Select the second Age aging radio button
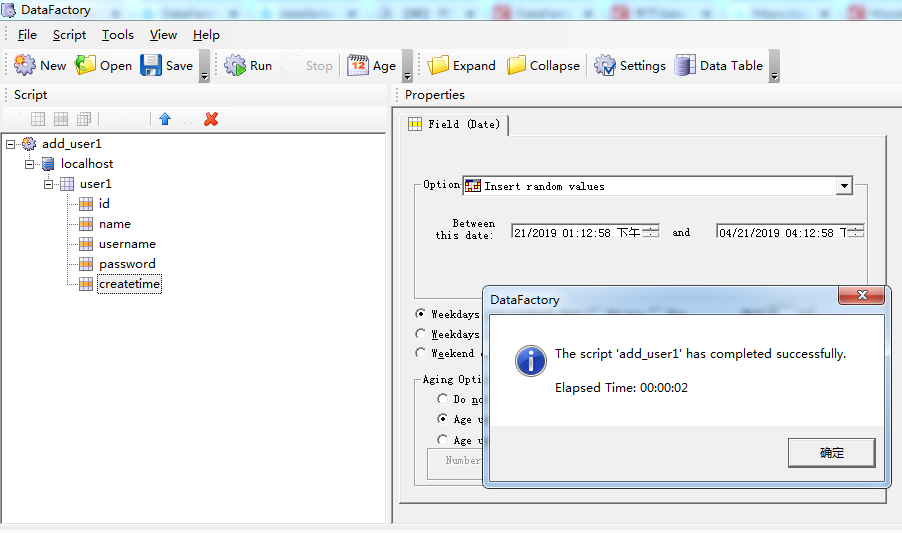 [x=442, y=439]
